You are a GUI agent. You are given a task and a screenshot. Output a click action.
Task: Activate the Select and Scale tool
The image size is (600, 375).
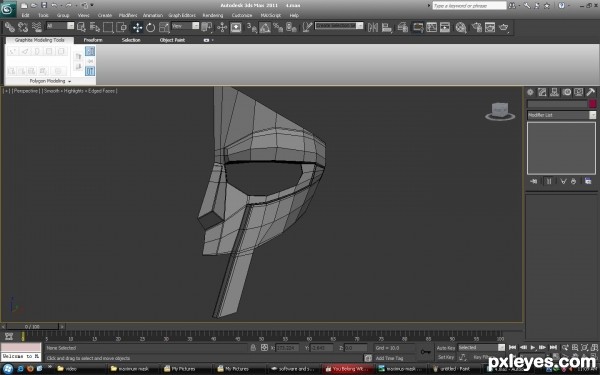click(x=164, y=27)
